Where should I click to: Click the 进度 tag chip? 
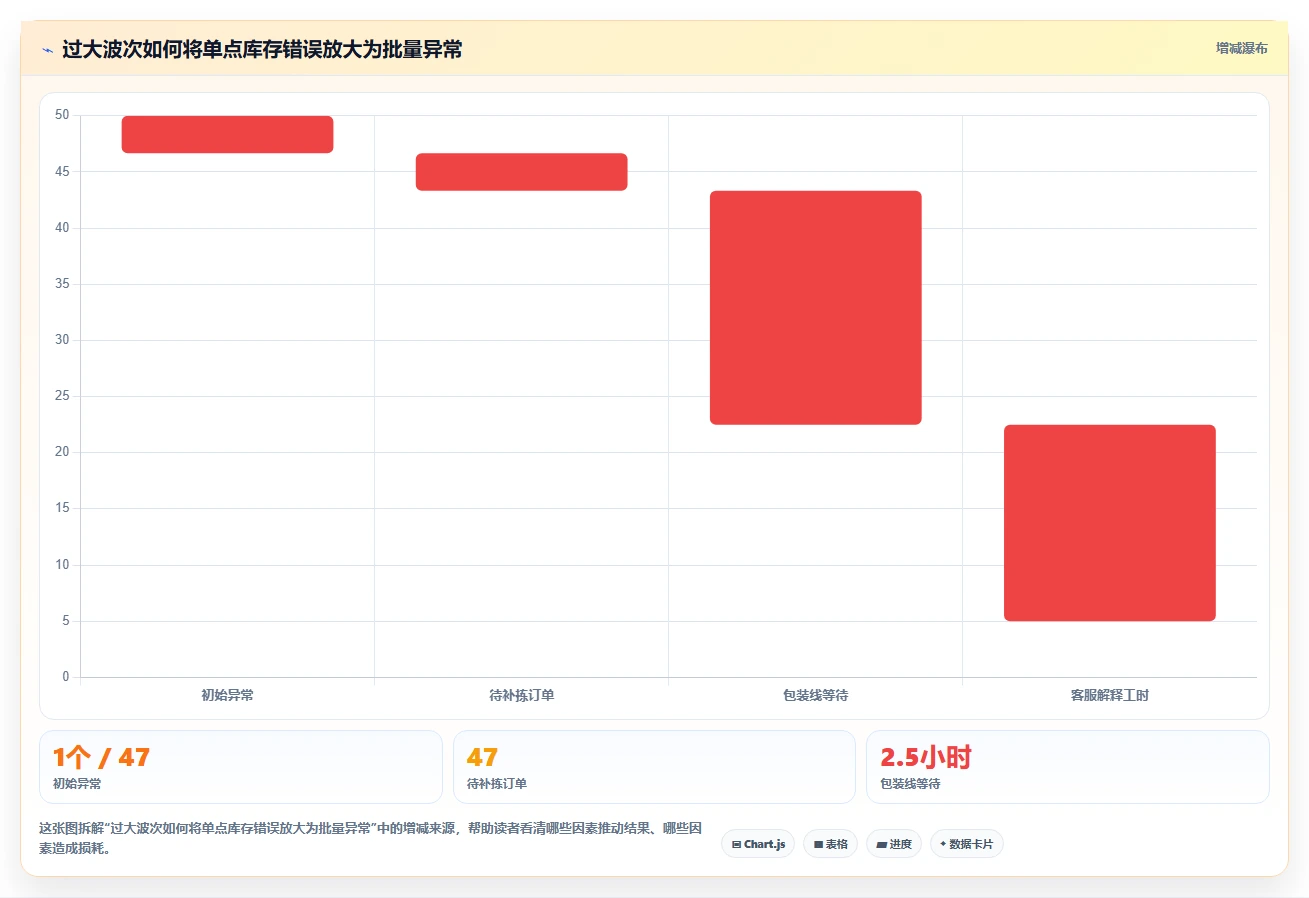click(894, 844)
